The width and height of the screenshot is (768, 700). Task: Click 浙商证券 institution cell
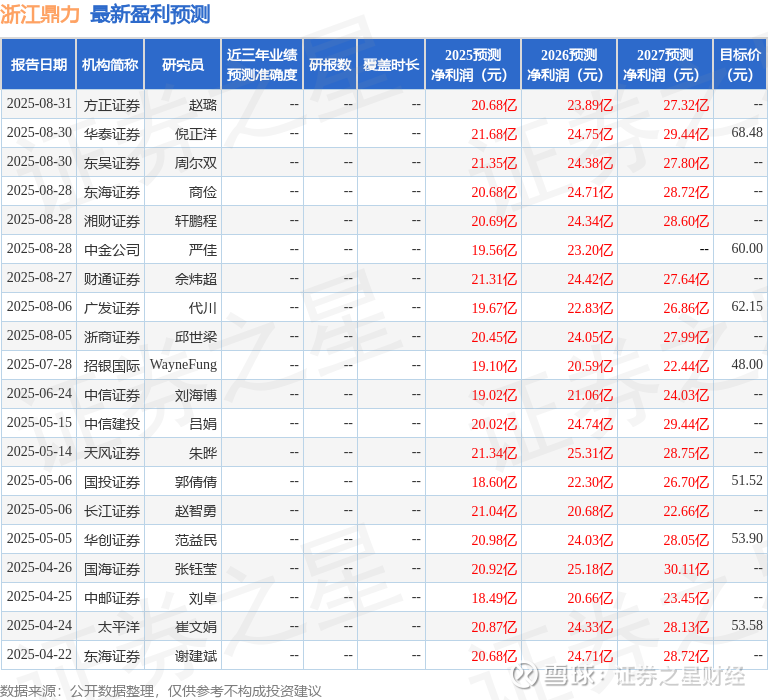coord(112,337)
